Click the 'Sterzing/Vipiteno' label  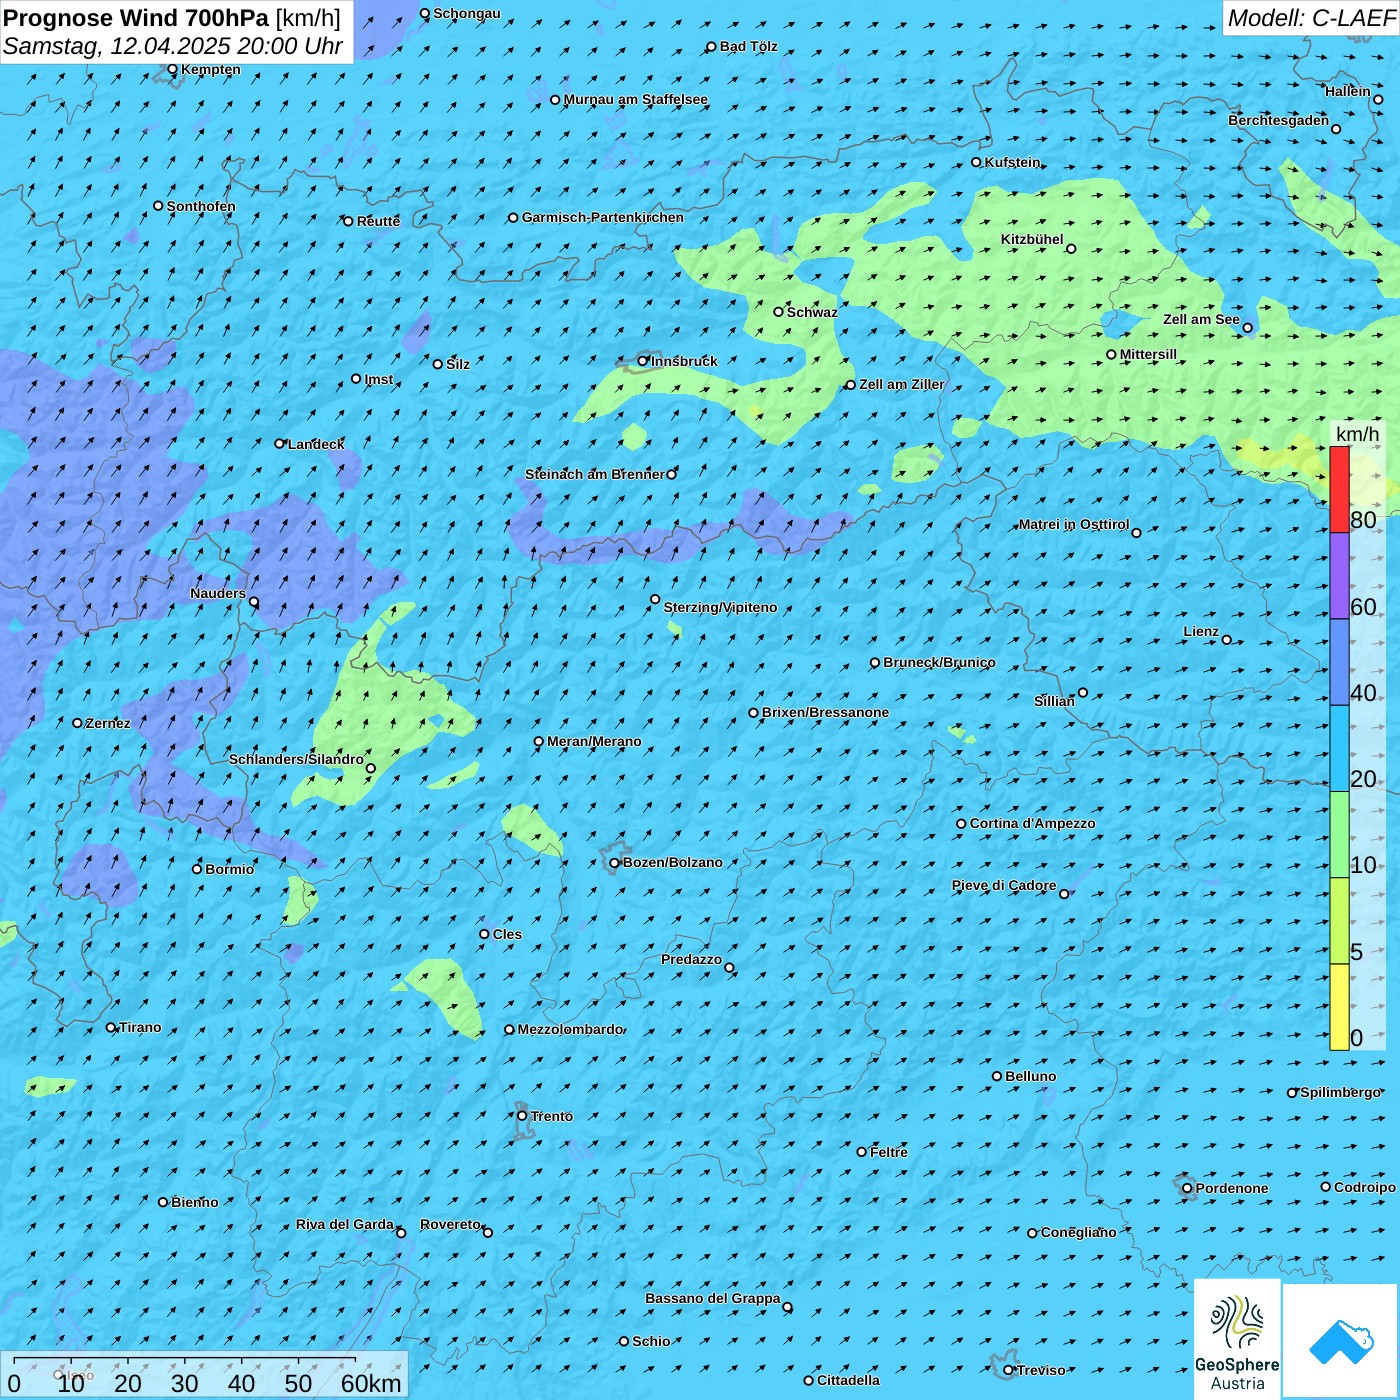(720, 607)
